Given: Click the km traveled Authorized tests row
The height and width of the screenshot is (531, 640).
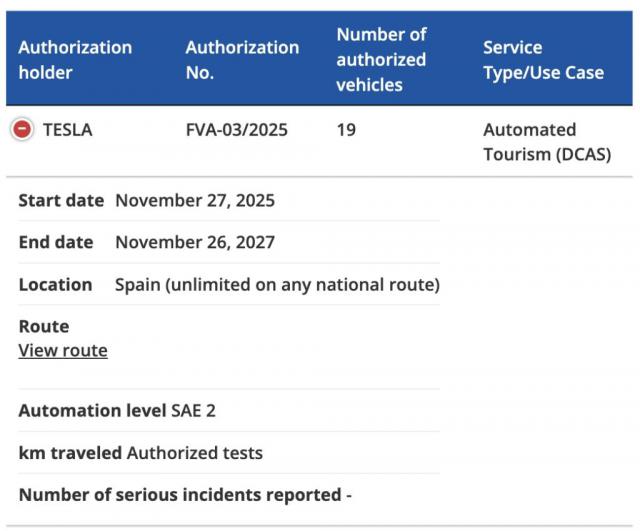Looking at the screenshot, I should (141, 452).
